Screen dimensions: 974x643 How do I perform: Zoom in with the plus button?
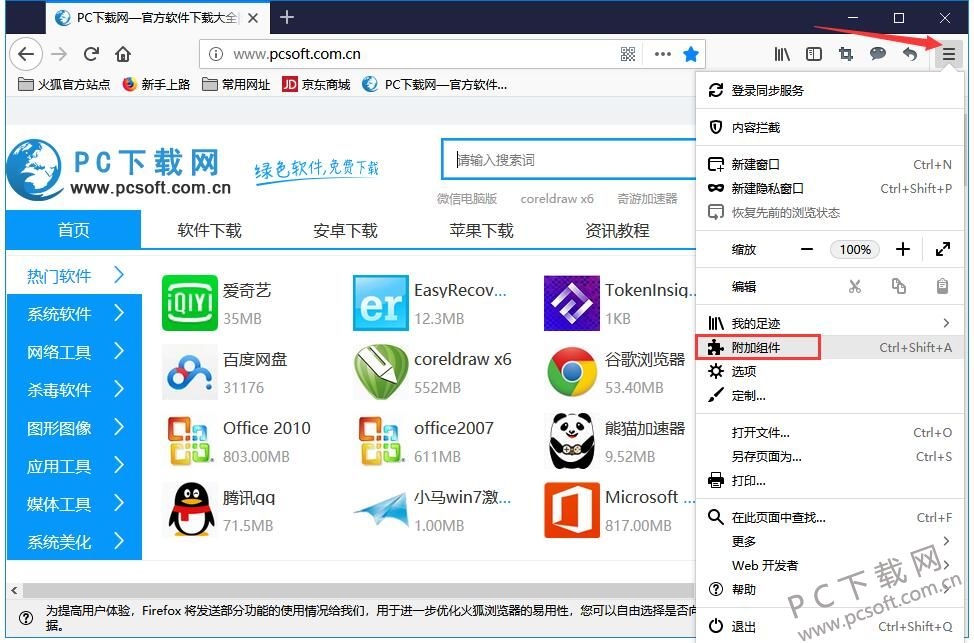click(x=903, y=250)
